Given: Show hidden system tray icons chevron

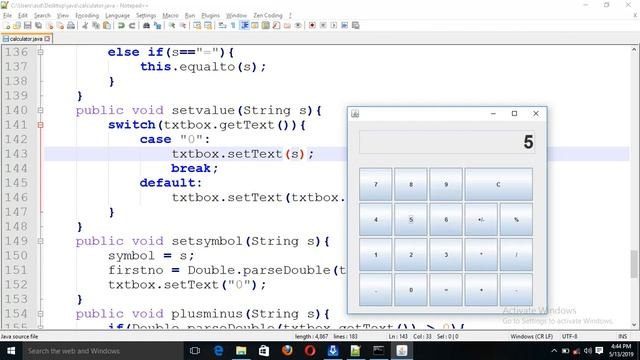Looking at the screenshot, I should [x=554, y=351].
